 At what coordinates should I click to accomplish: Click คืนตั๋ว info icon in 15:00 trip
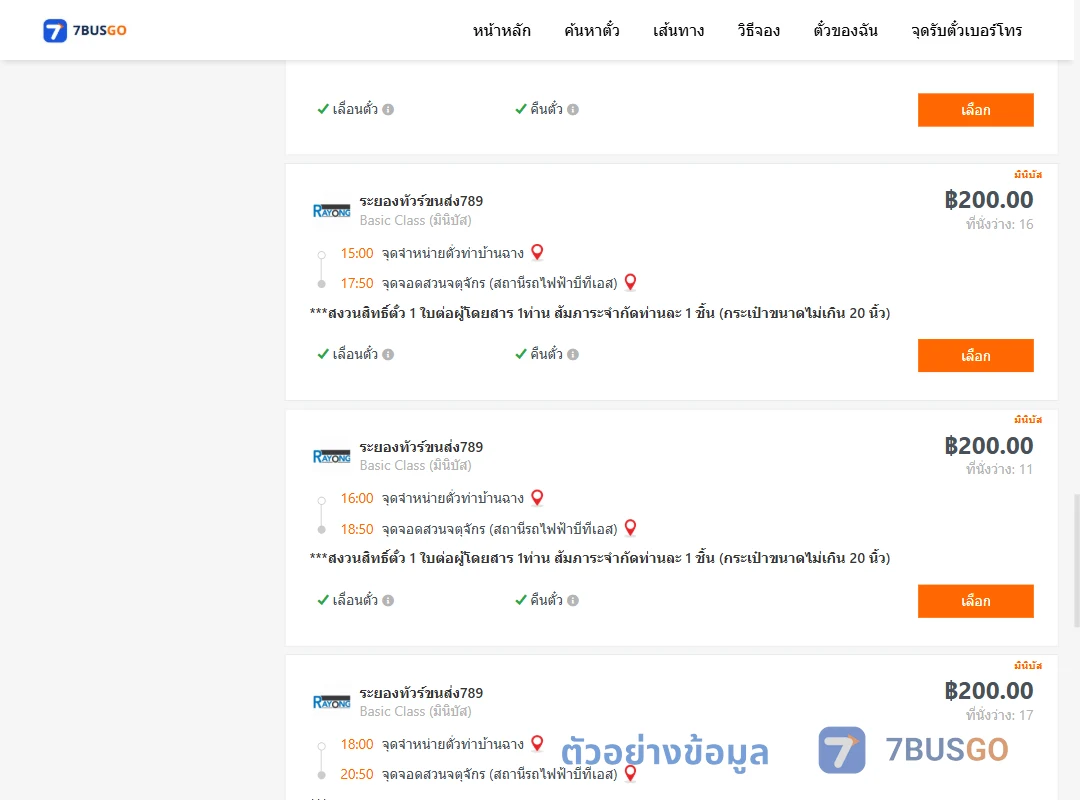[x=573, y=354]
